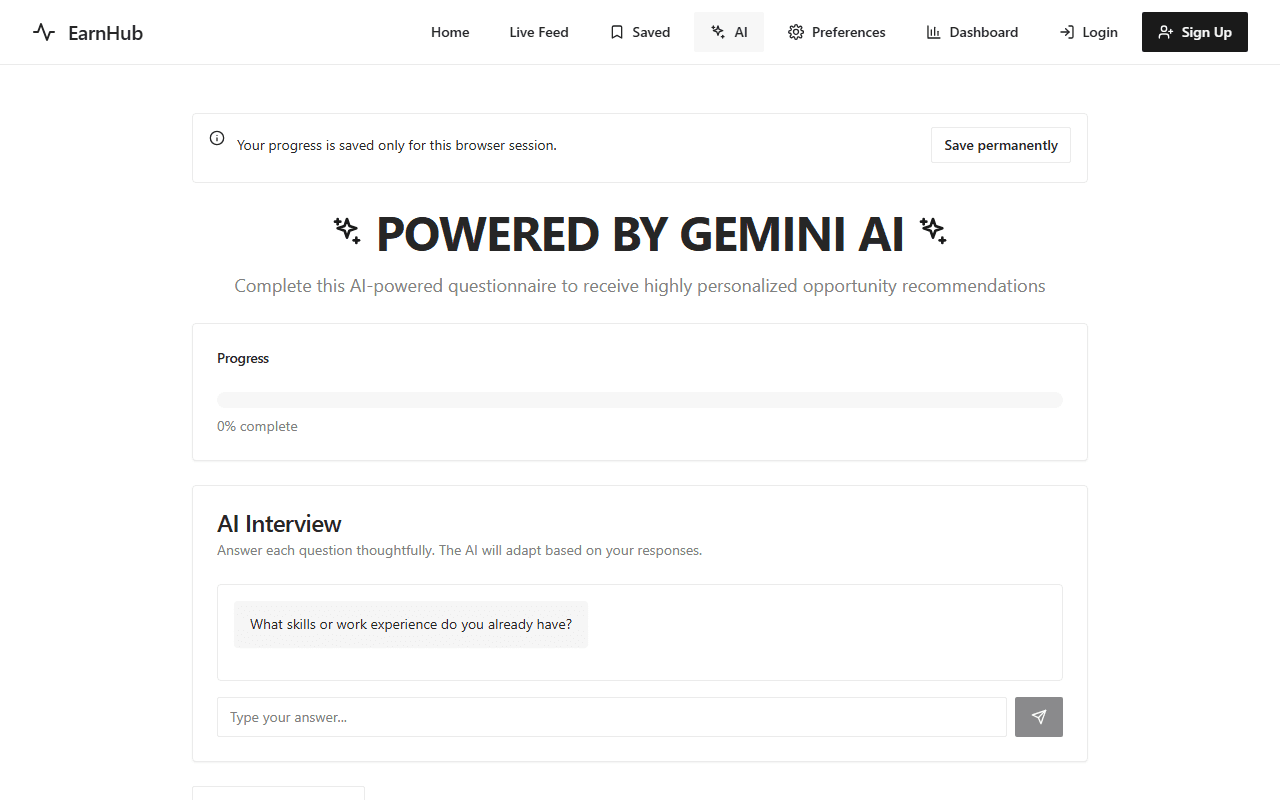
Task: Click the info circle icon in the notice
Action: (x=217, y=138)
